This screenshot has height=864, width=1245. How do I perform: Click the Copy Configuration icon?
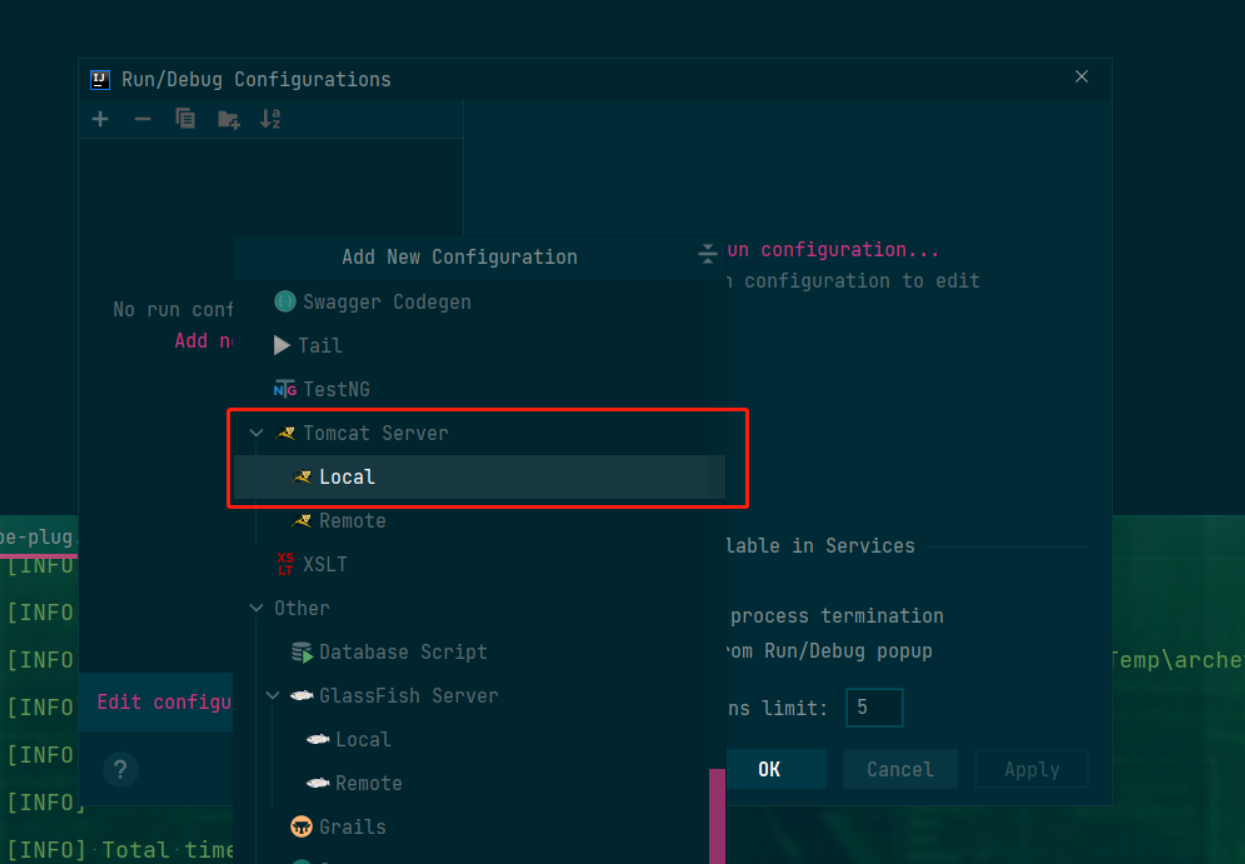[185, 119]
